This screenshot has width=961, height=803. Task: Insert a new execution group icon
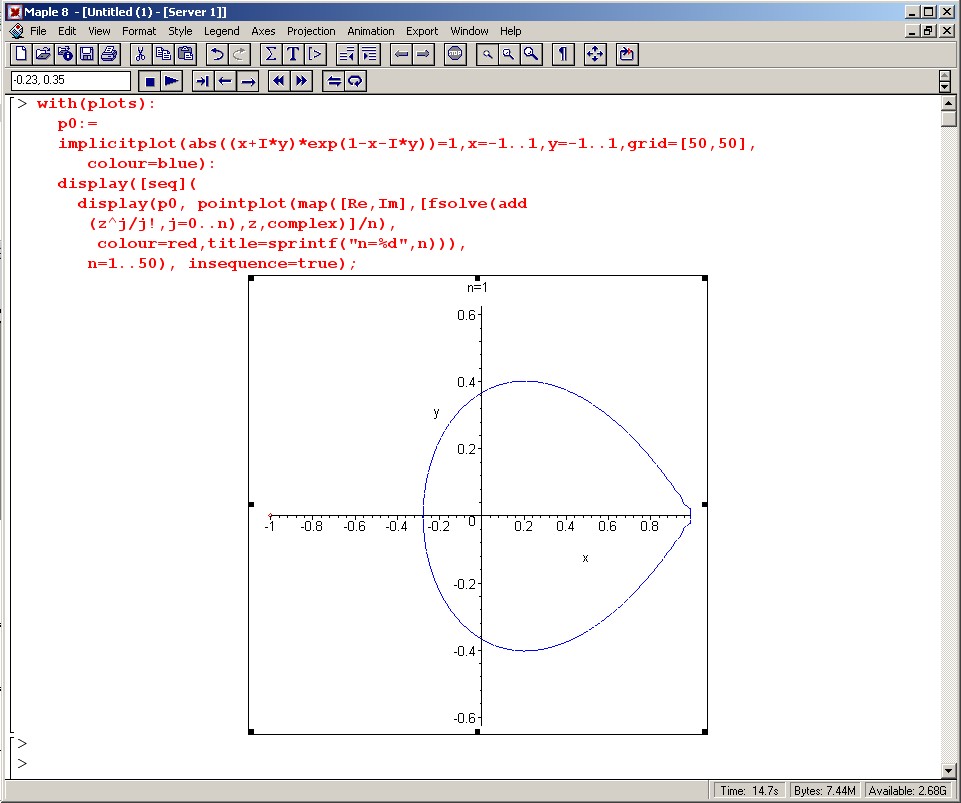point(315,55)
